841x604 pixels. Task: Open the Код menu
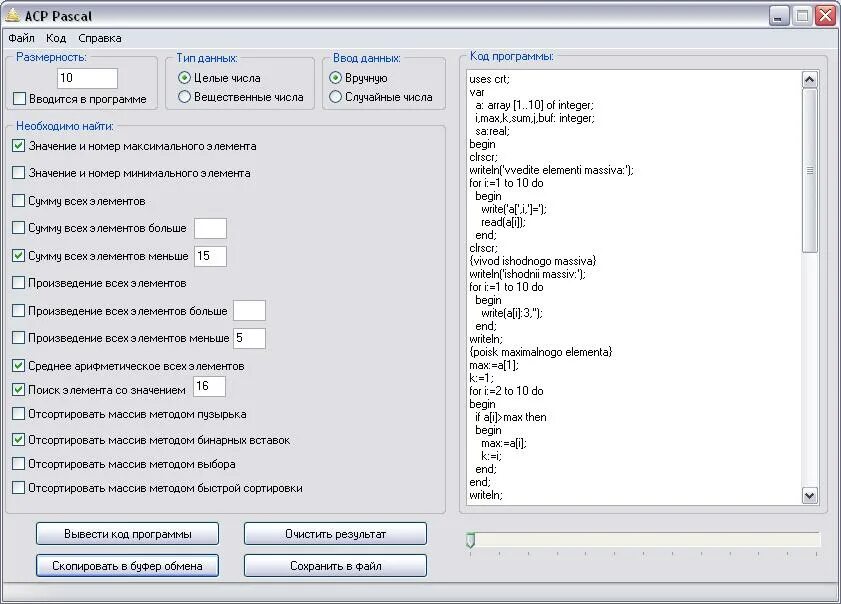click(x=56, y=38)
